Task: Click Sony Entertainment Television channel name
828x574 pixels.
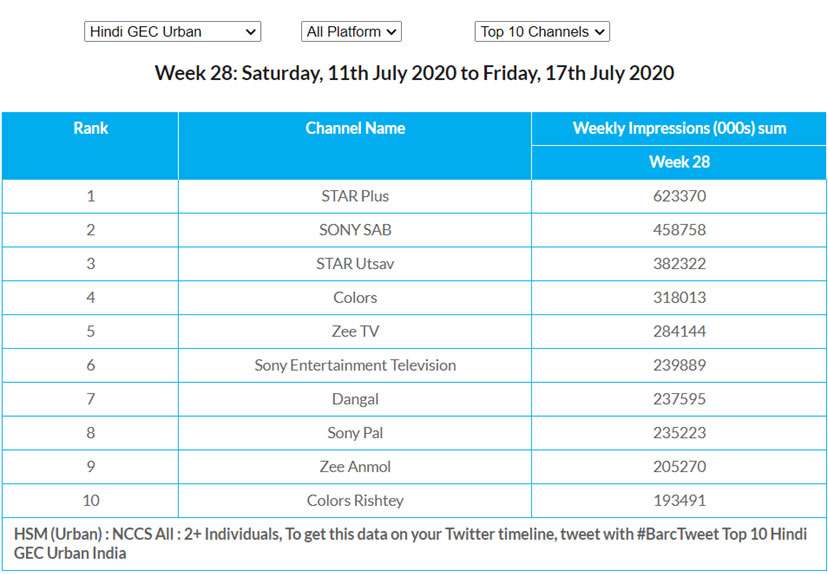Action: [x=355, y=366]
